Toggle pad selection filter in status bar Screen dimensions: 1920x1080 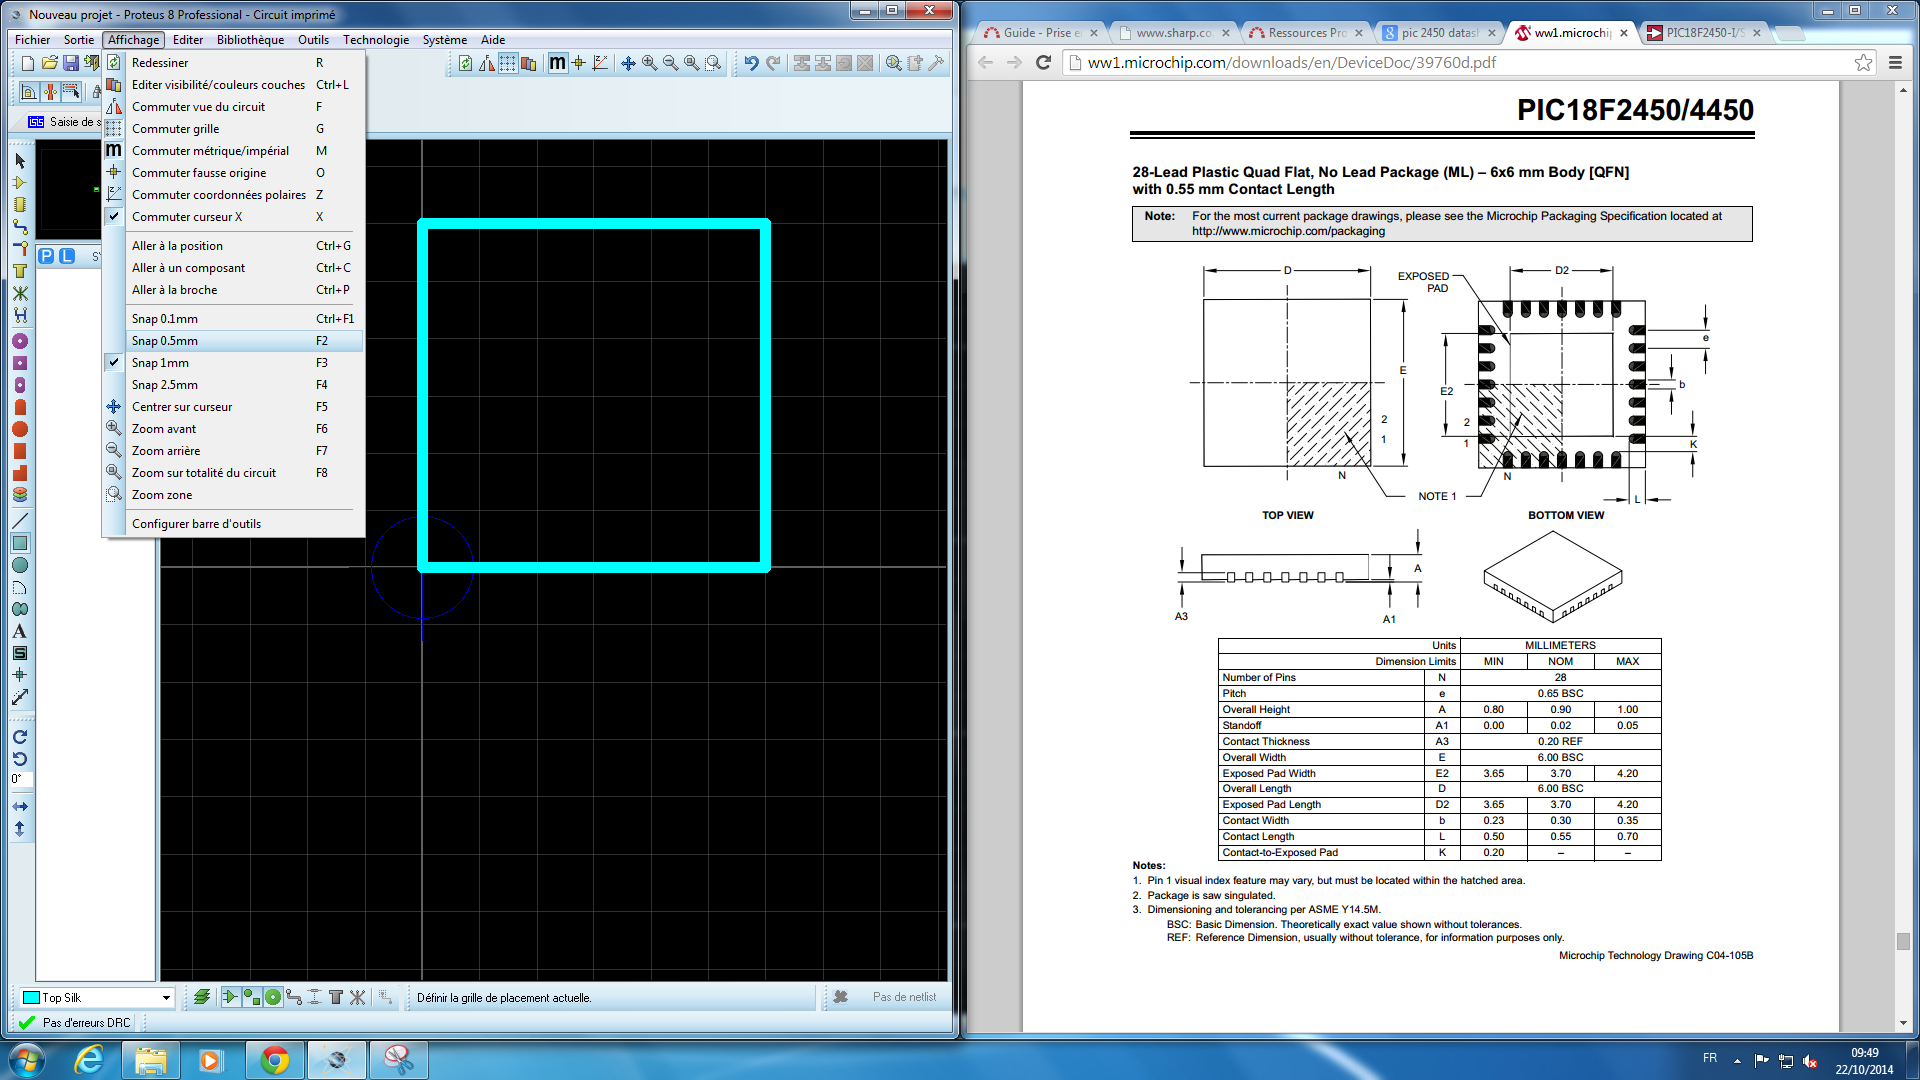point(273,997)
